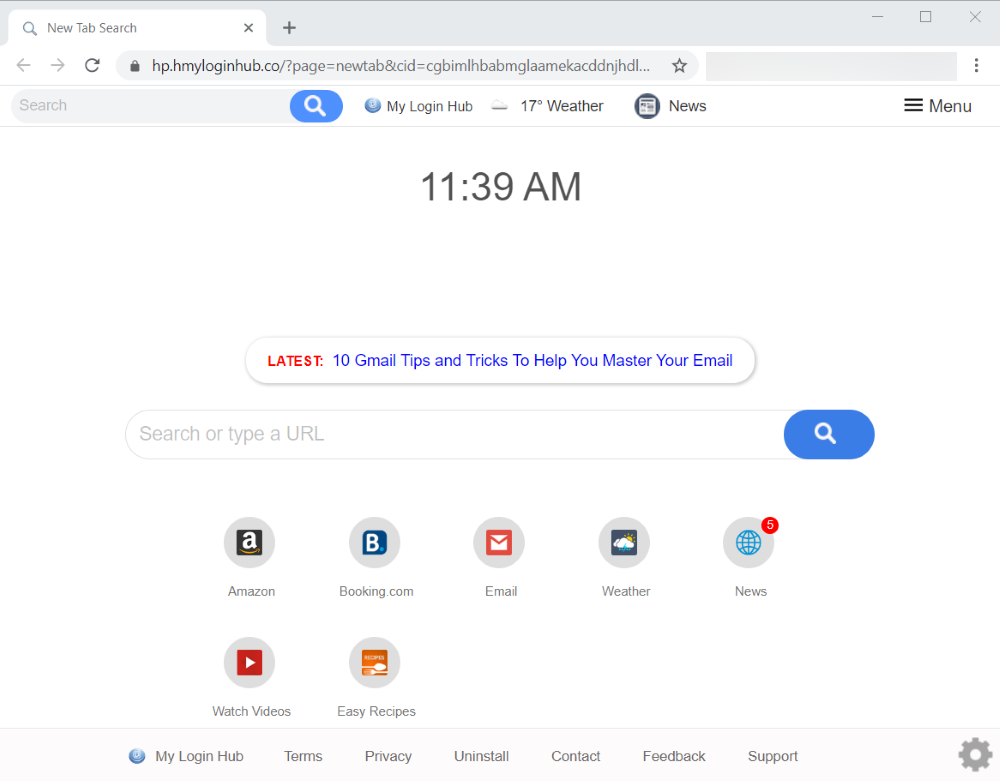
Task: Click the Amazon shortcut label
Action: point(251,592)
